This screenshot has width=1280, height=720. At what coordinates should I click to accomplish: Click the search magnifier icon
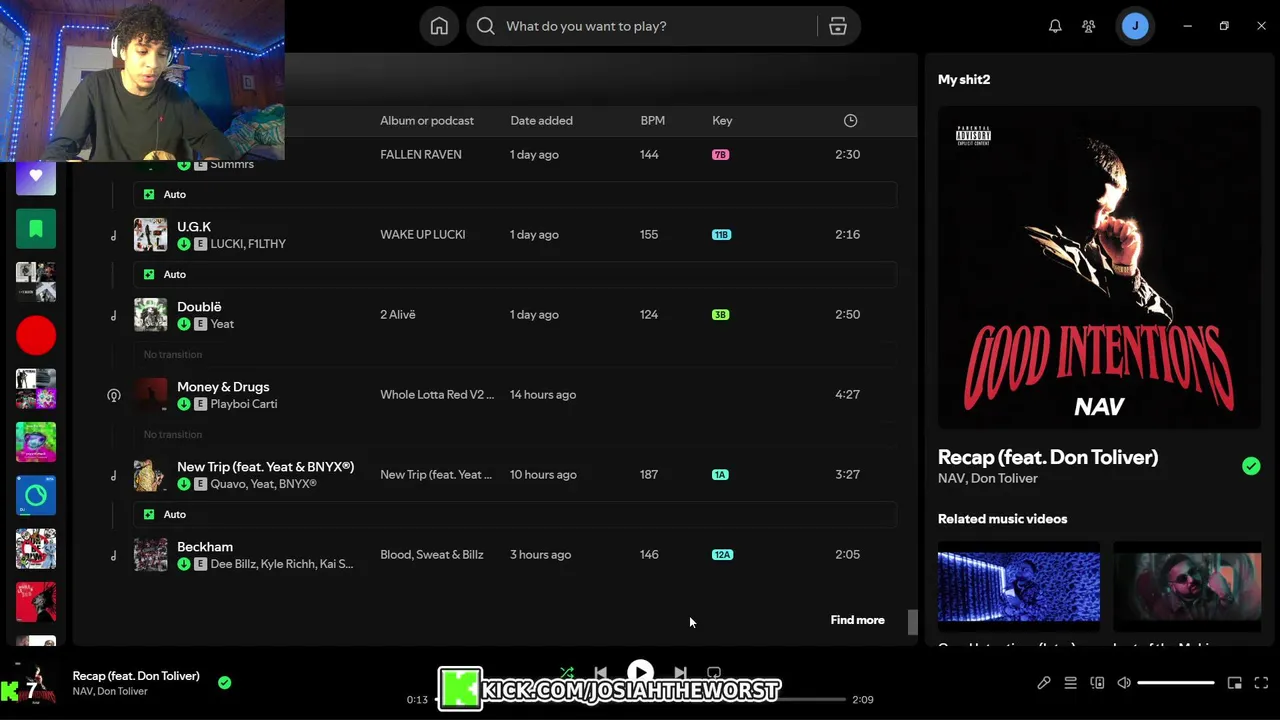click(x=486, y=26)
